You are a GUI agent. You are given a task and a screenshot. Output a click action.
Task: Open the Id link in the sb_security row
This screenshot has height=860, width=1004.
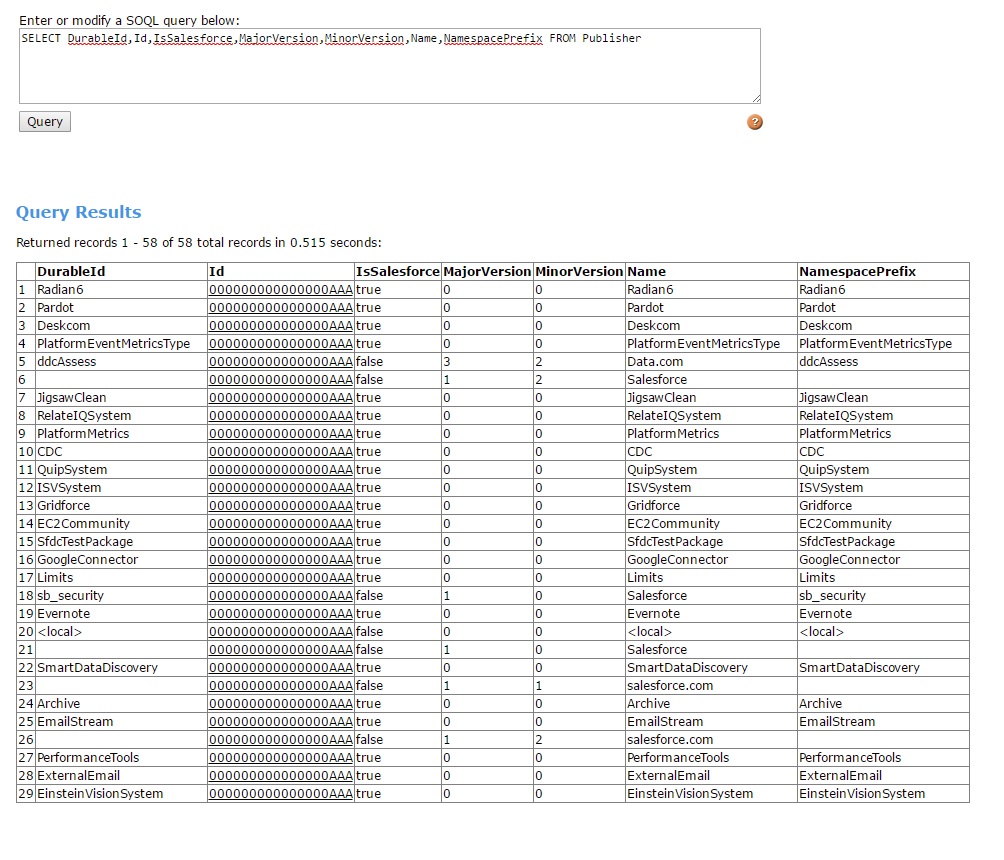click(280, 596)
